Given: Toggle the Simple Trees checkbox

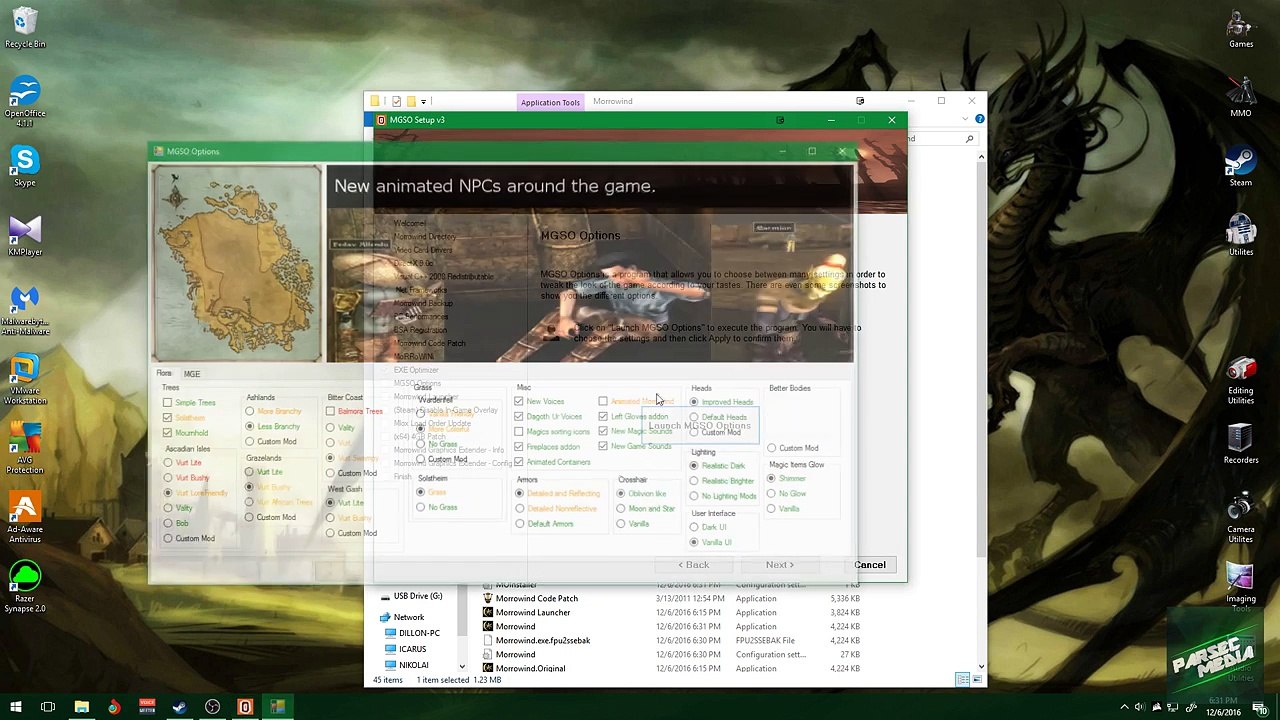Looking at the screenshot, I should pos(168,402).
